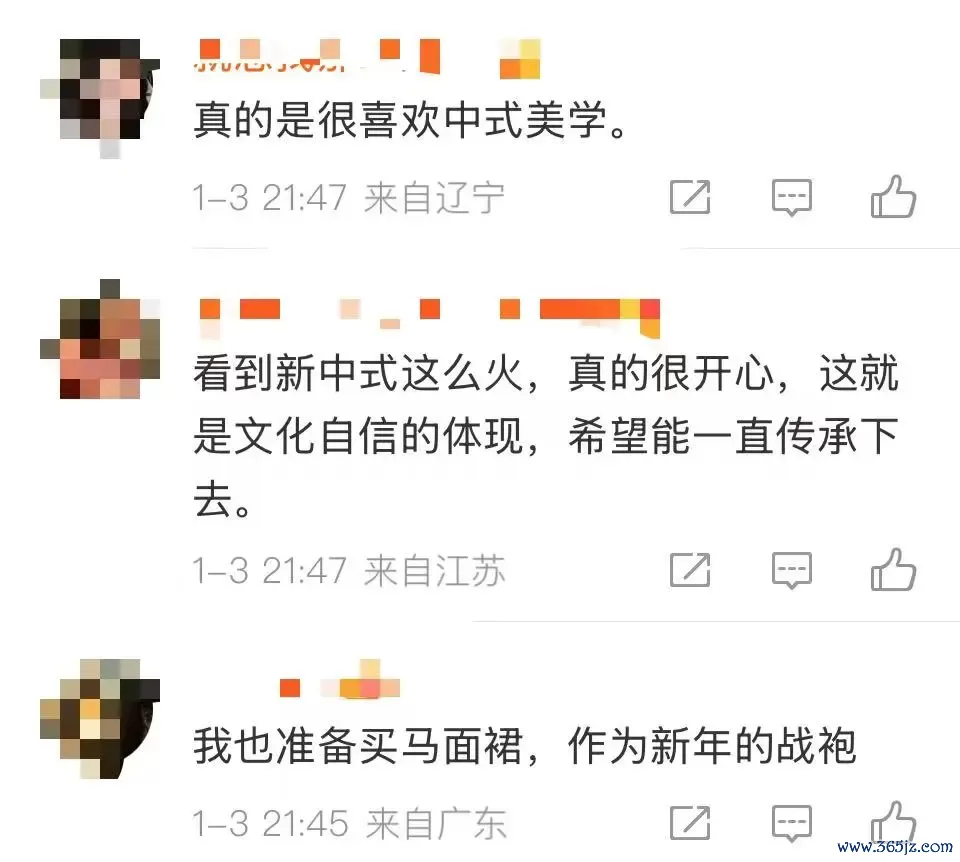The width and height of the screenshot is (960, 862).
Task: Tap the comment text starting with 看到新中式这么火
Action: [x=546, y=436]
